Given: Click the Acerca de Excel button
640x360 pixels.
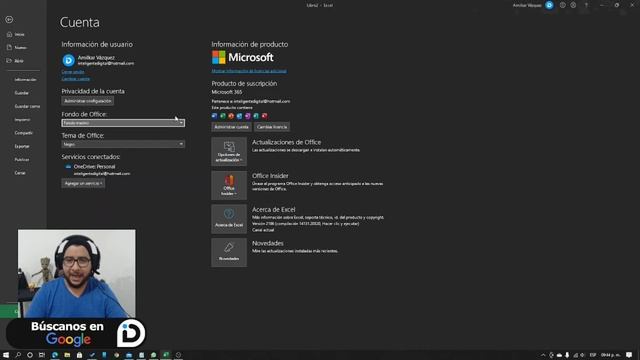Looking at the screenshot, I should click(229, 219).
